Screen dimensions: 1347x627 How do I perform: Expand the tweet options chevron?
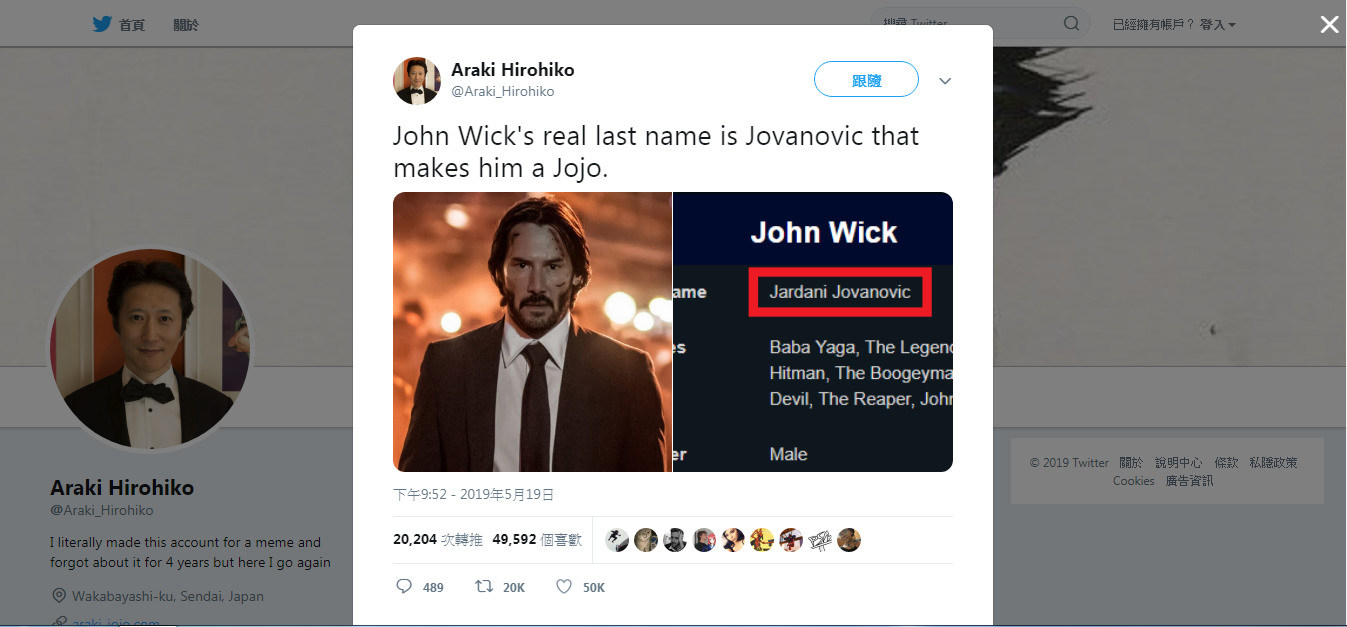945,81
